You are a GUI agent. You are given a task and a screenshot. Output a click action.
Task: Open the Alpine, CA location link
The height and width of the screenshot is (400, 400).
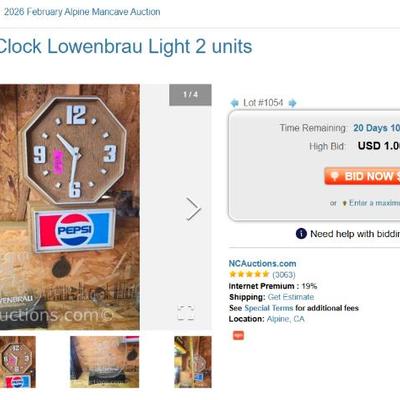coord(286,319)
